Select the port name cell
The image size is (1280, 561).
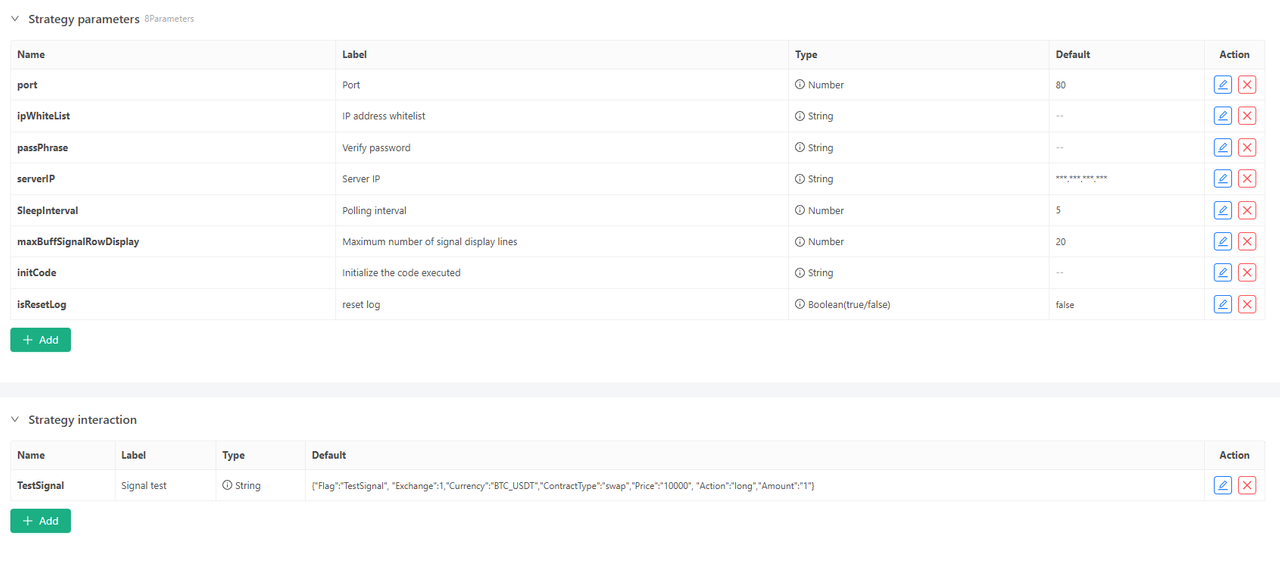coord(173,85)
